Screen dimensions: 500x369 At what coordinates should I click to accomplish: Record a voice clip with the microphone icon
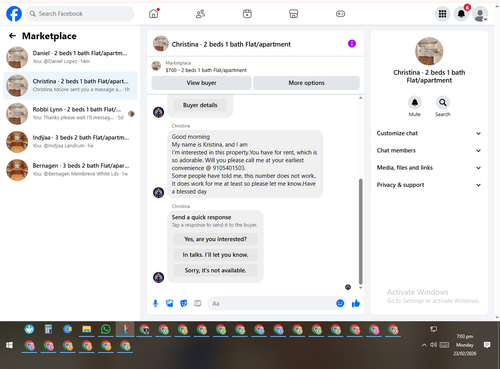[x=155, y=303]
